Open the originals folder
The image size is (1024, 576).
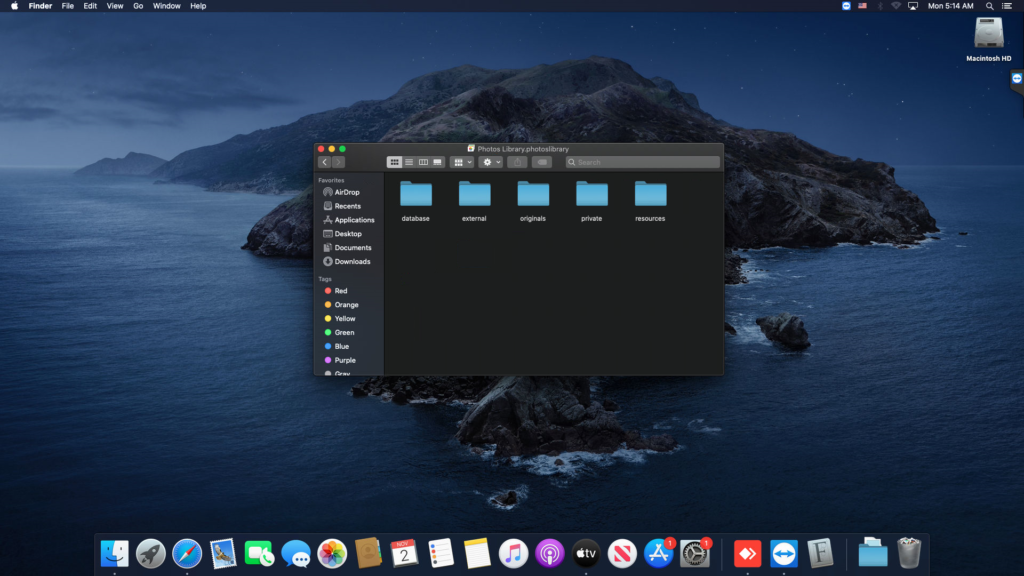[x=533, y=198]
